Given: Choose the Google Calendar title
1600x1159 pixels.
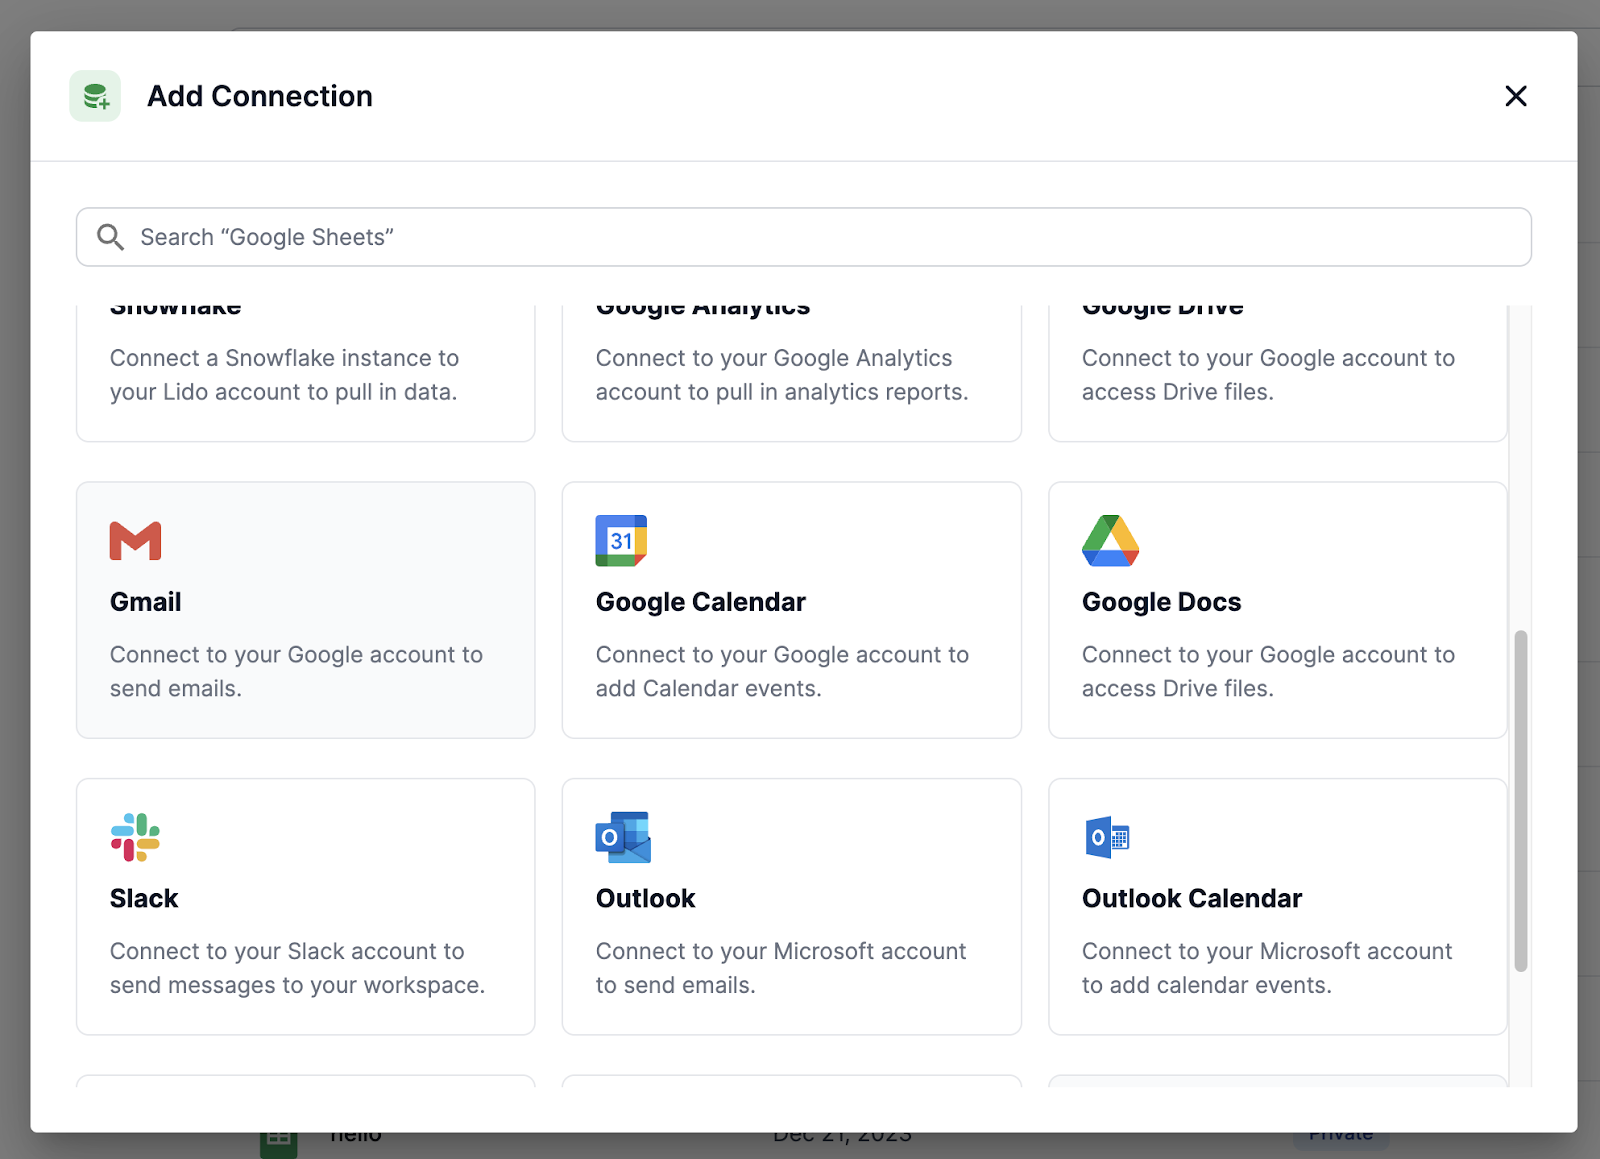Looking at the screenshot, I should [701, 602].
